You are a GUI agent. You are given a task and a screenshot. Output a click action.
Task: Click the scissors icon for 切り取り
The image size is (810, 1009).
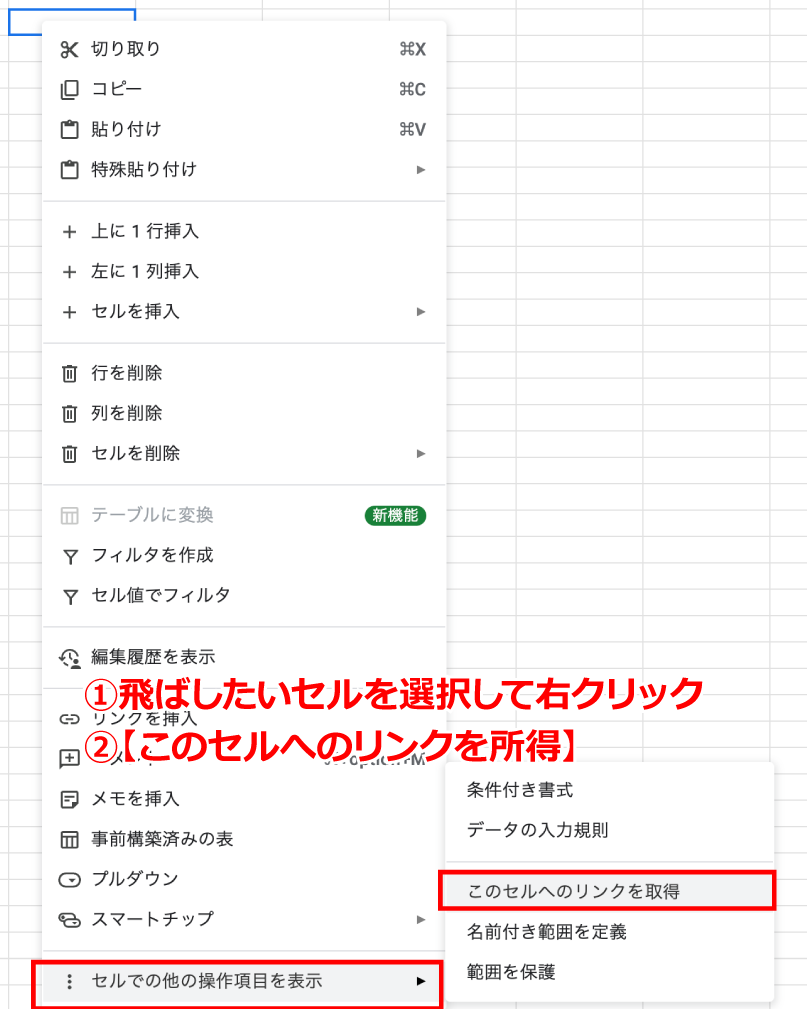point(69,50)
